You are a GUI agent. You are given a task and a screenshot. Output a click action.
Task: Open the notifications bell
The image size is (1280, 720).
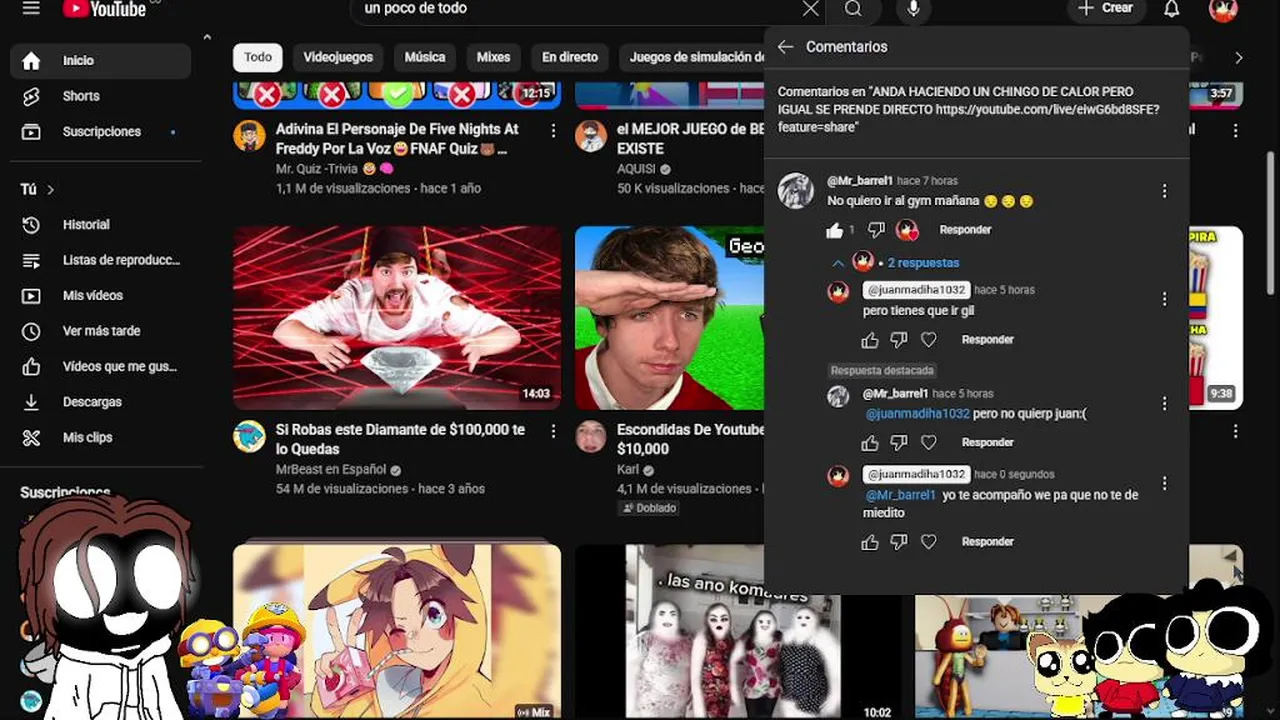click(1172, 9)
